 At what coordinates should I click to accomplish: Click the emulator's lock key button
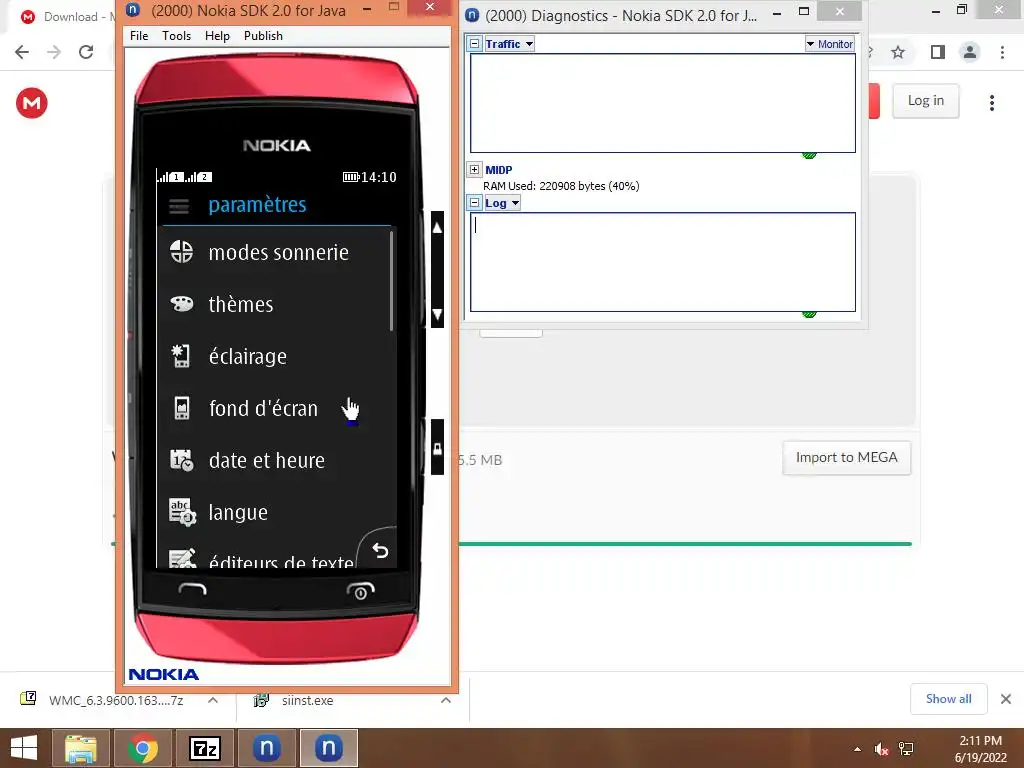pyautogui.click(x=438, y=448)
